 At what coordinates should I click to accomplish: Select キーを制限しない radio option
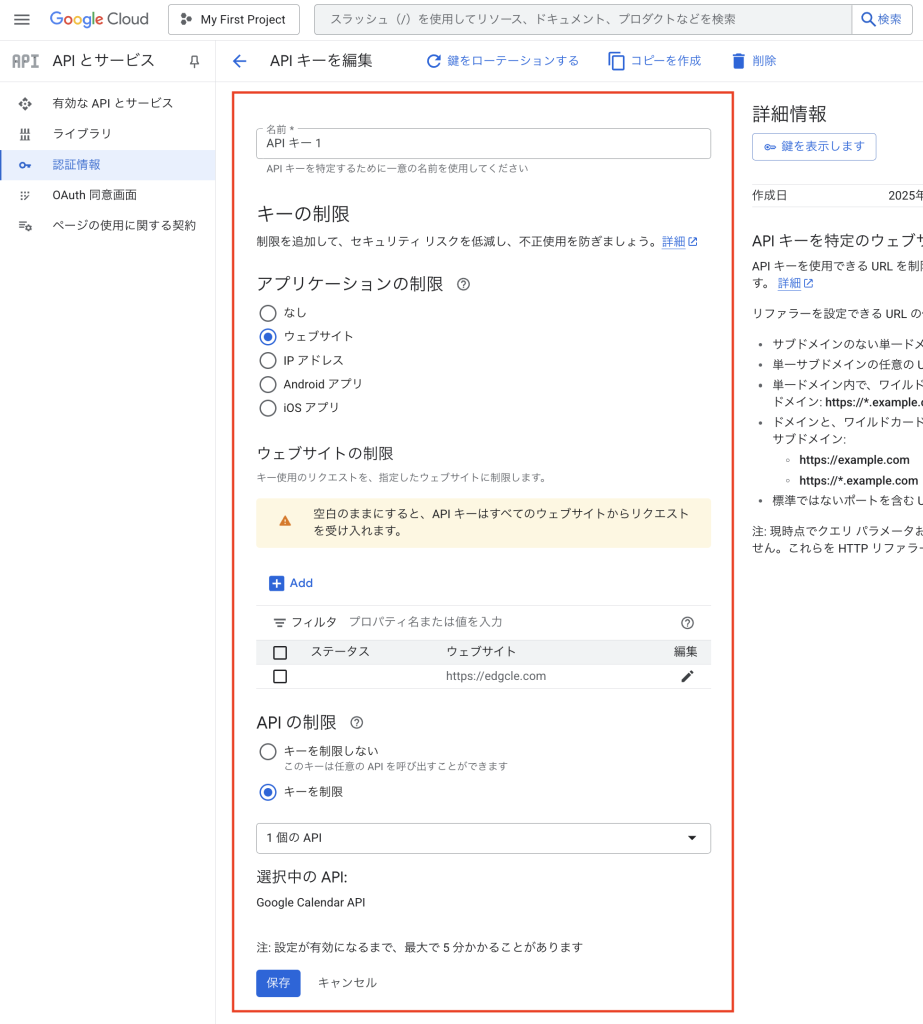click(x=268, y=752)
